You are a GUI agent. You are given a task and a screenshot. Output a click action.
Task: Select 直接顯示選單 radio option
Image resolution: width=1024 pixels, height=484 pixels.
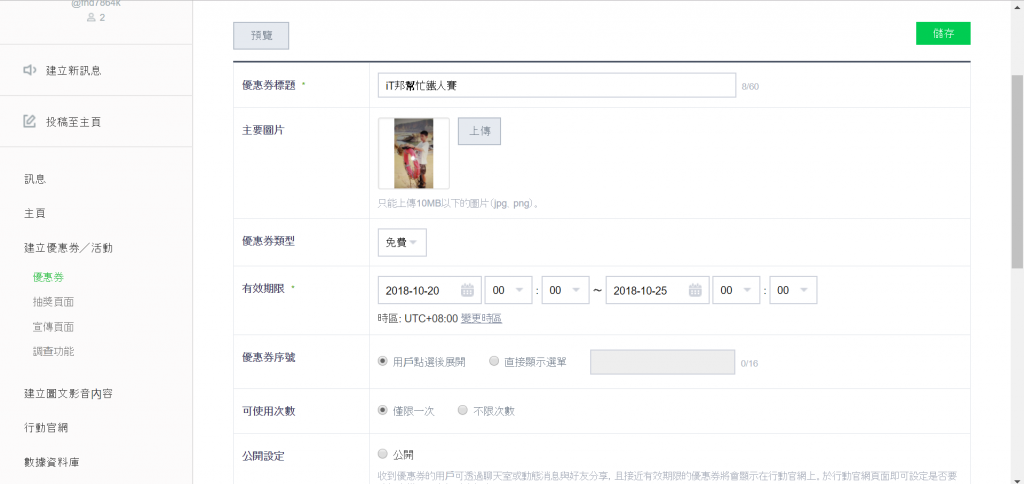click(x=494, y=361)
